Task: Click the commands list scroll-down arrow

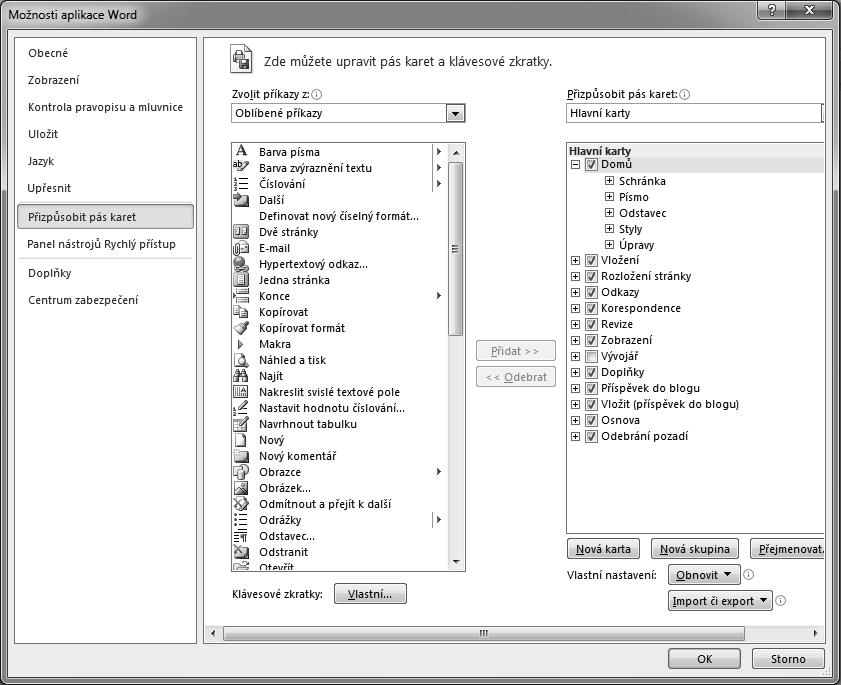Action: point(456,562)
